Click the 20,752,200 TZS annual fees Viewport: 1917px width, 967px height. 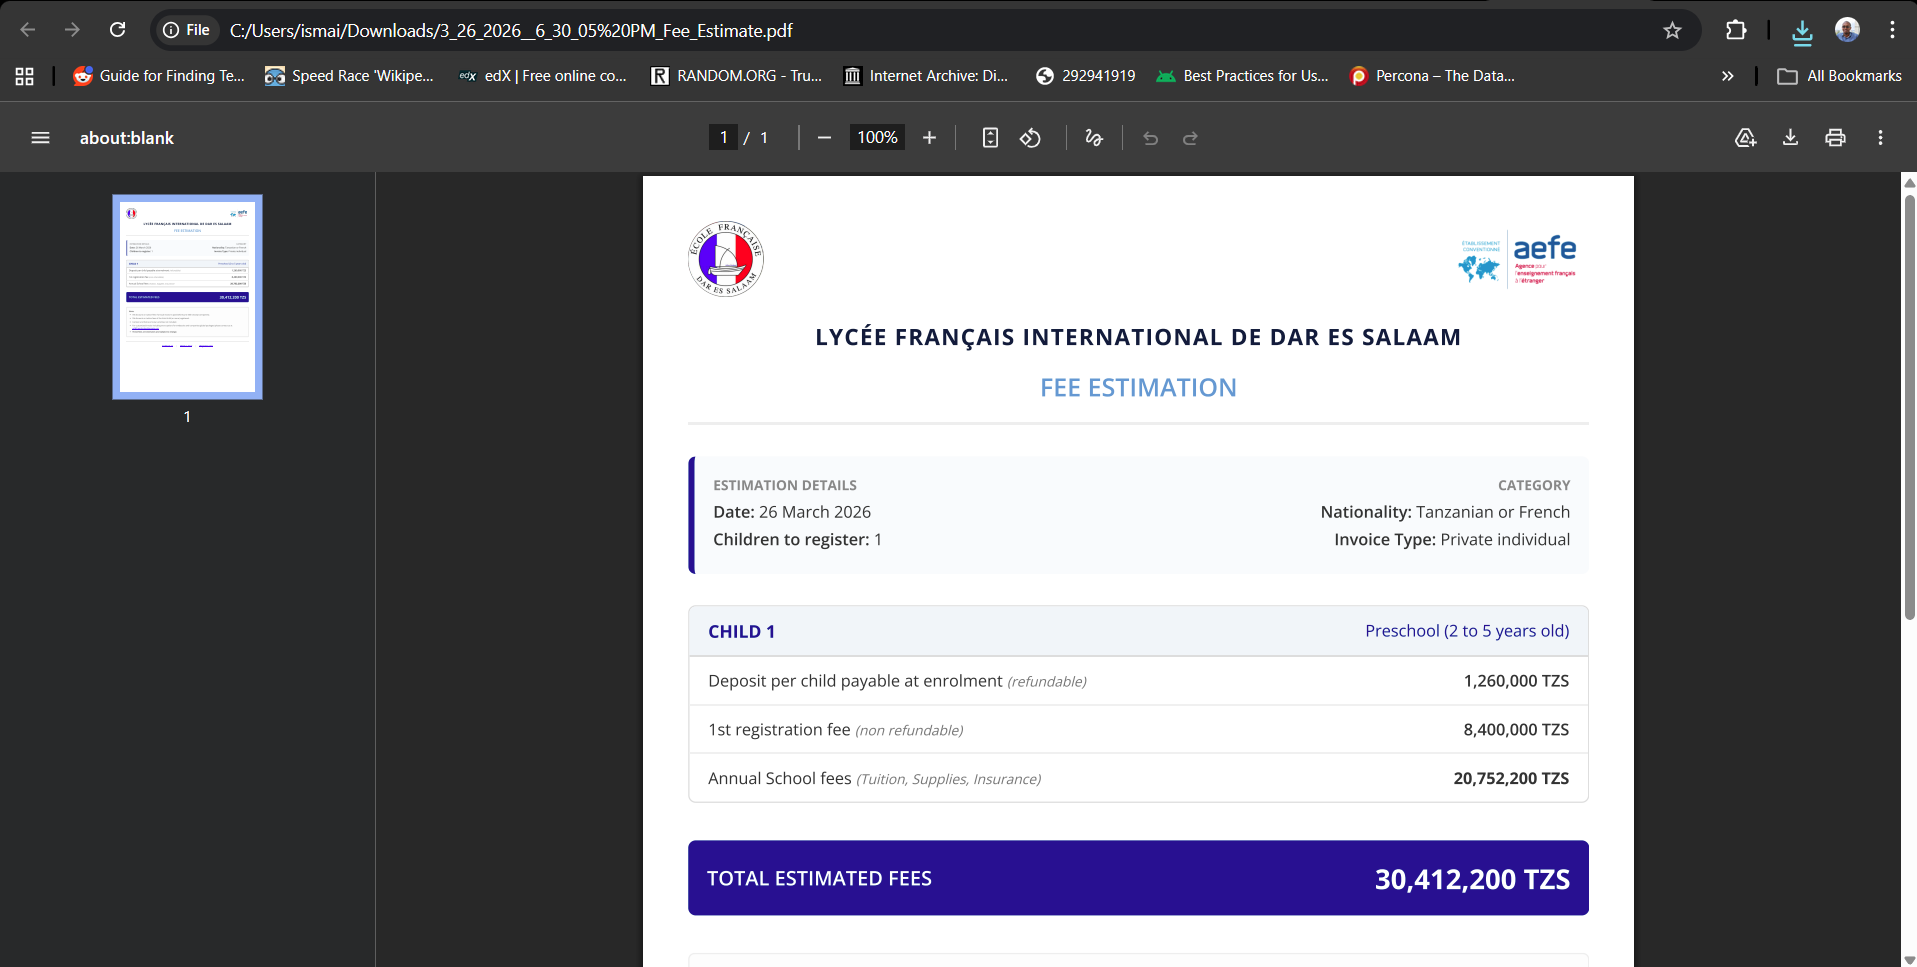1511,778
